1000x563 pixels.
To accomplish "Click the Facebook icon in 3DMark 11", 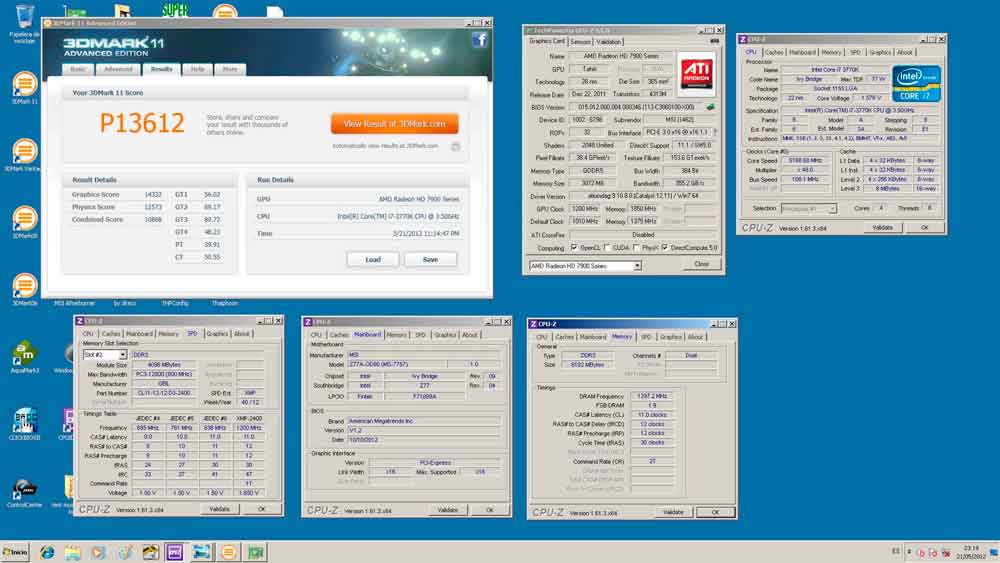I will 480,40.
